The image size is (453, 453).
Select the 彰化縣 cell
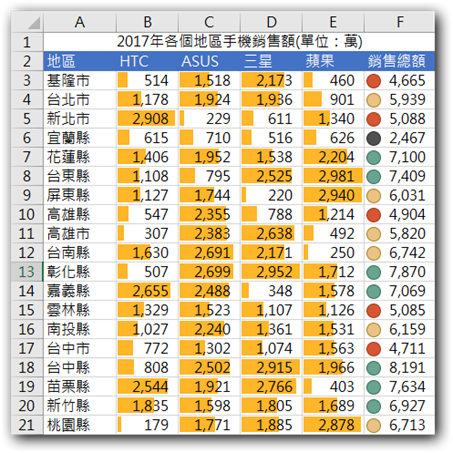coord(80,272)
